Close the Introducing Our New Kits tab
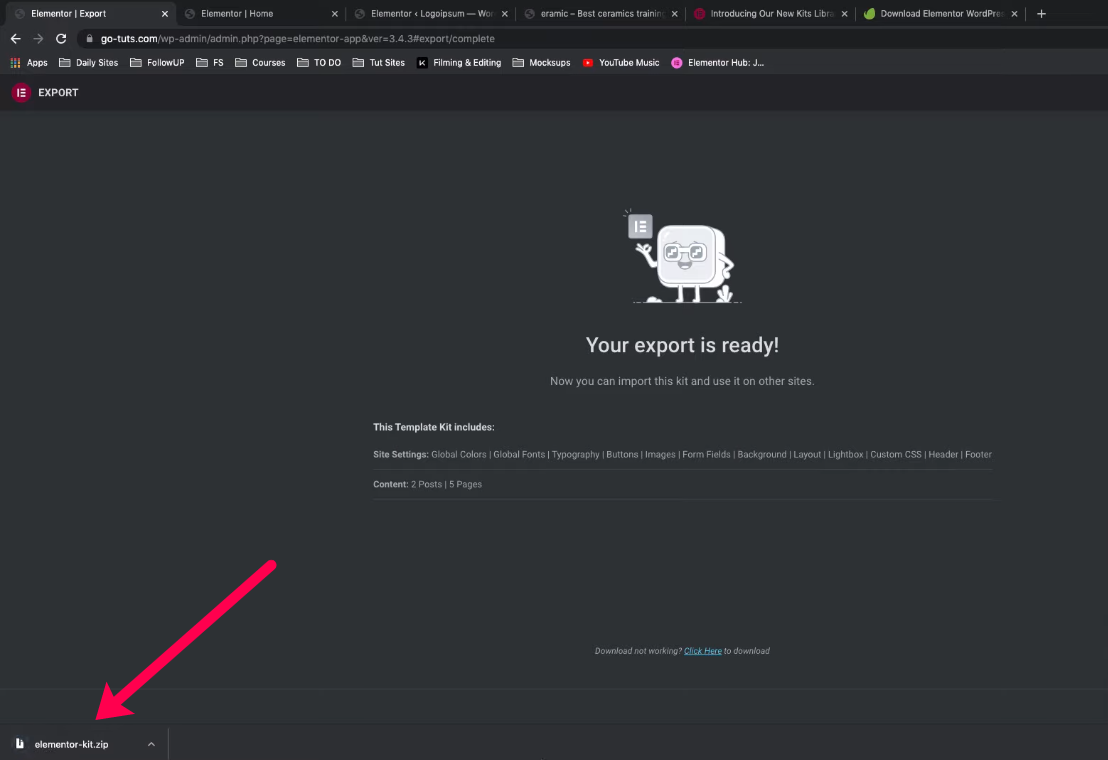Screen dimensions: 1108x760 click(x=844, y=13)
